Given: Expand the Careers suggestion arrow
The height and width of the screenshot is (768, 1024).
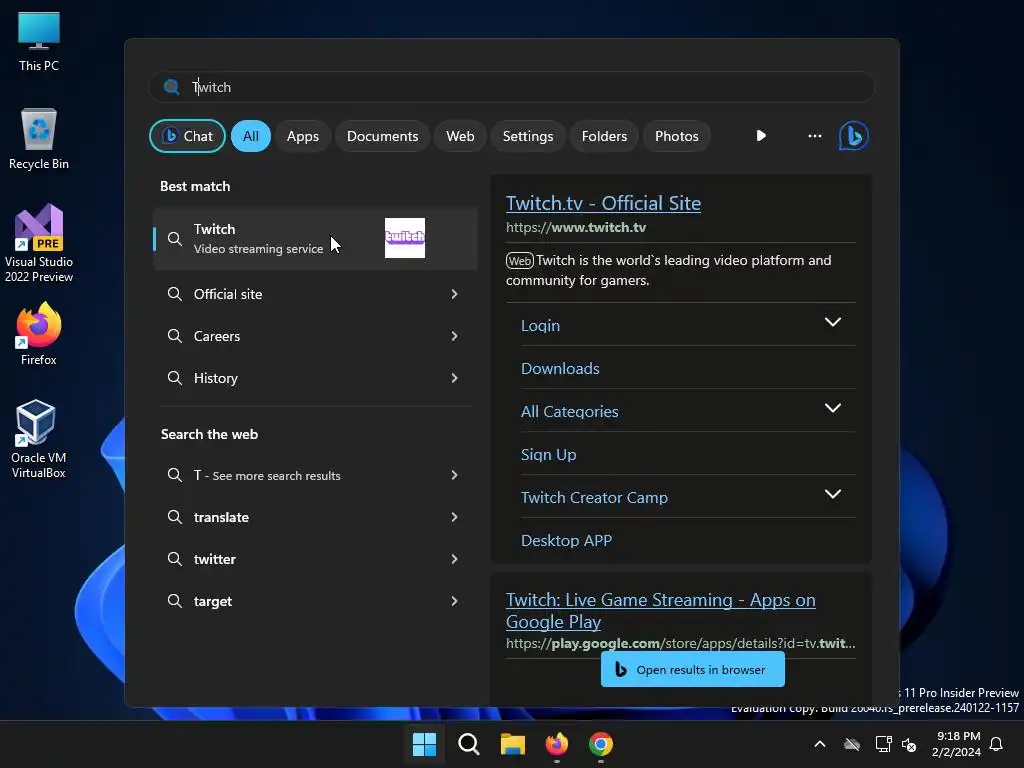Looking at the screenshot, I should (x=455, y=336).
